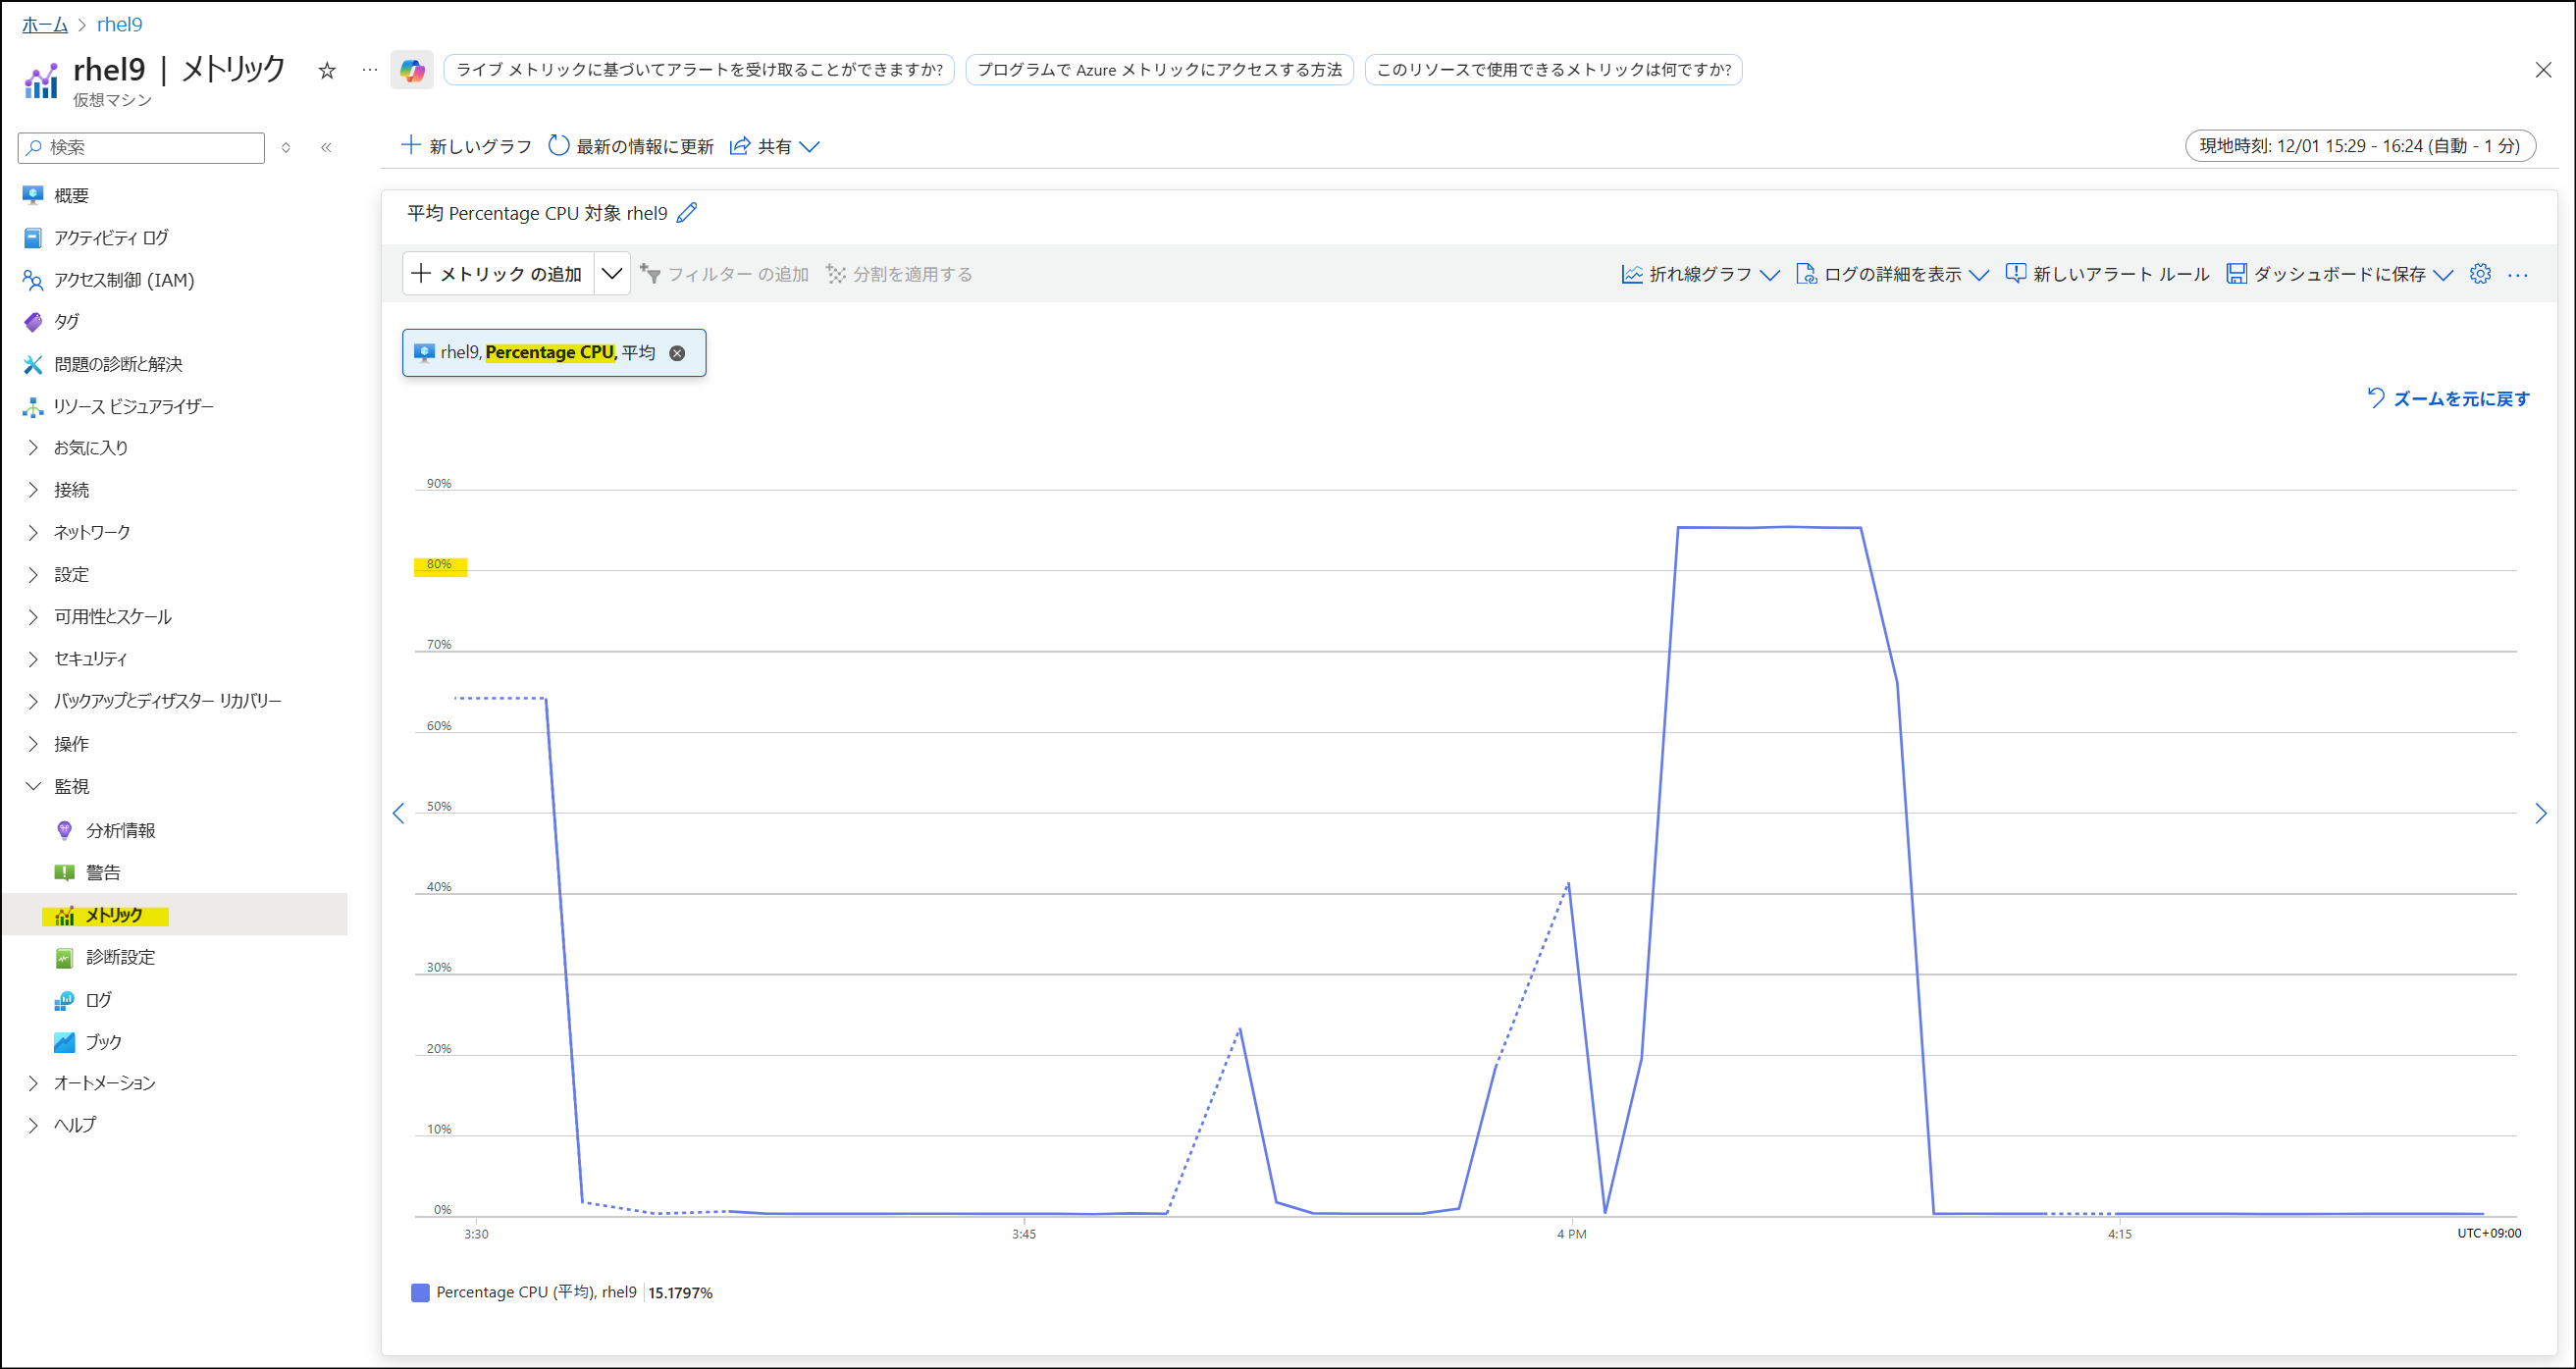Click the rhel9 breadcrumb link
Image resolution: width=2576 pixels, height=1369 pixels.
pyautogui.click(x=120, y=24)
